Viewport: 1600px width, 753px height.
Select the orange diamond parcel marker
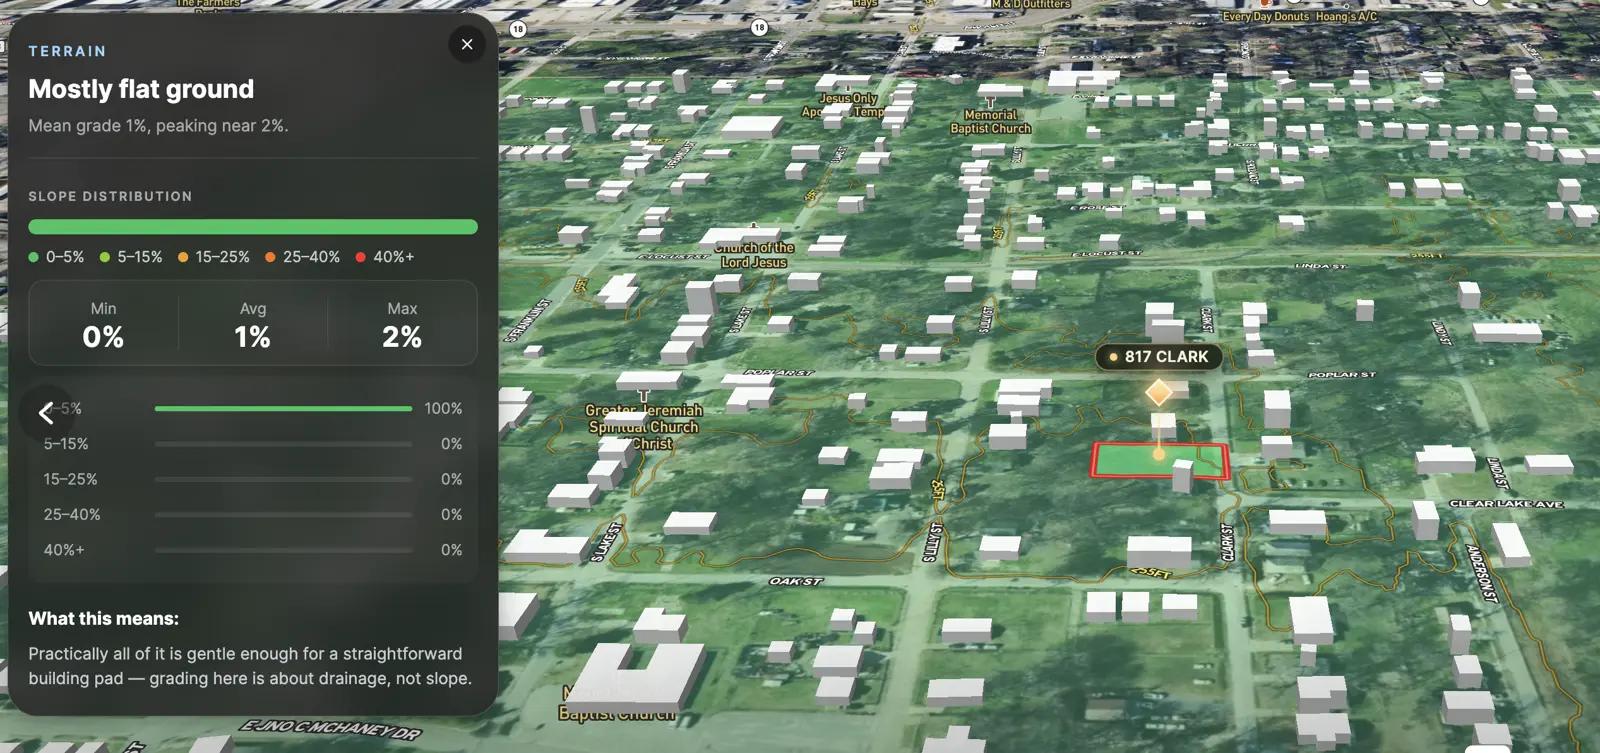(x=1158, y=393)
